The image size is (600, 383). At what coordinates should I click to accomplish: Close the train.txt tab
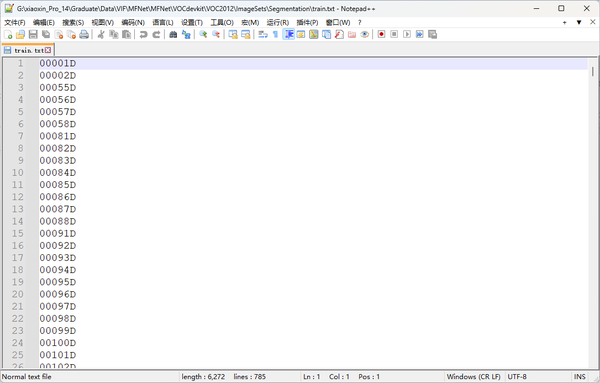[x=48, y=50]
